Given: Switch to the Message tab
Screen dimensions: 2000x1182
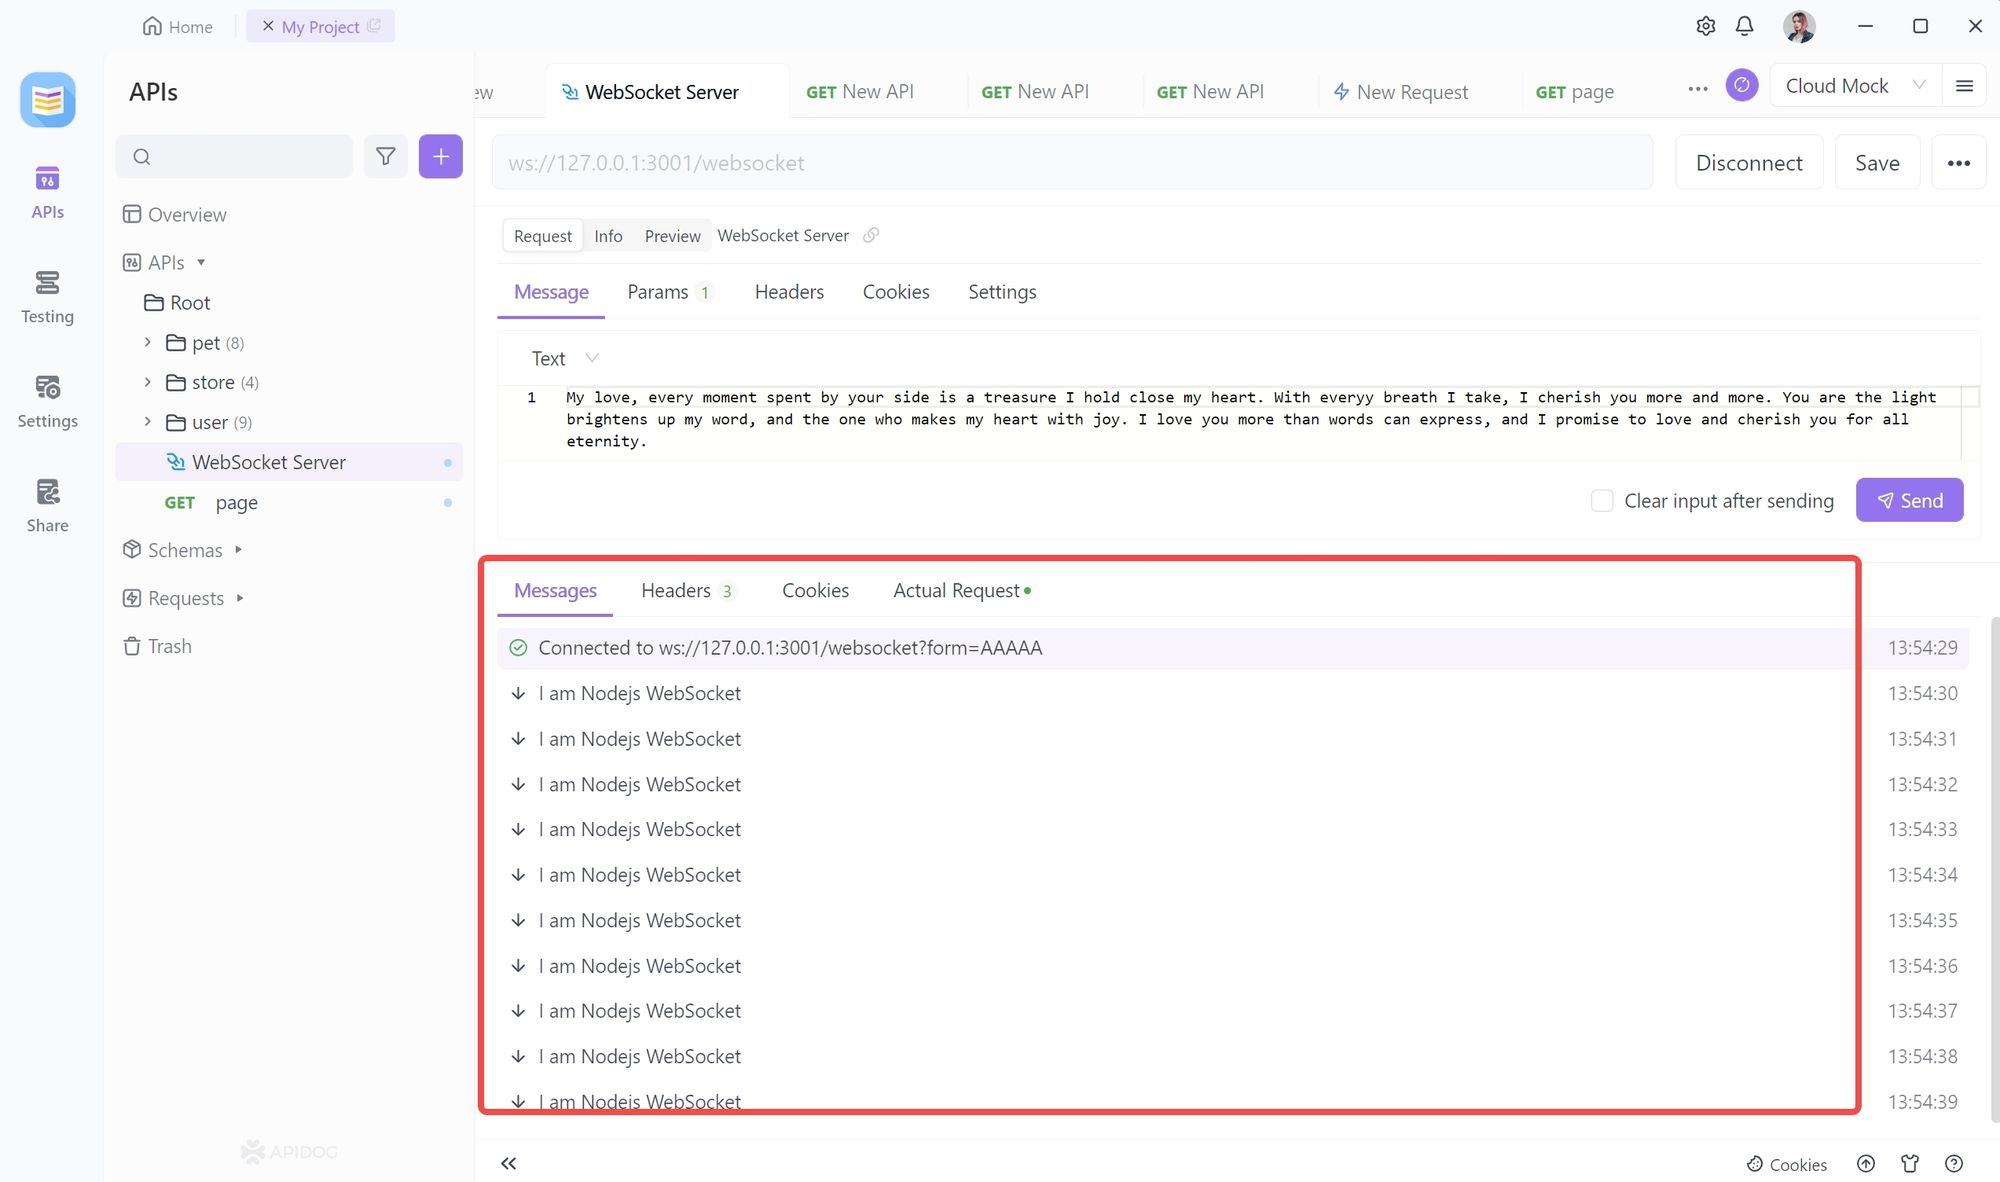Looking at the screenshot, I should 551,292.
